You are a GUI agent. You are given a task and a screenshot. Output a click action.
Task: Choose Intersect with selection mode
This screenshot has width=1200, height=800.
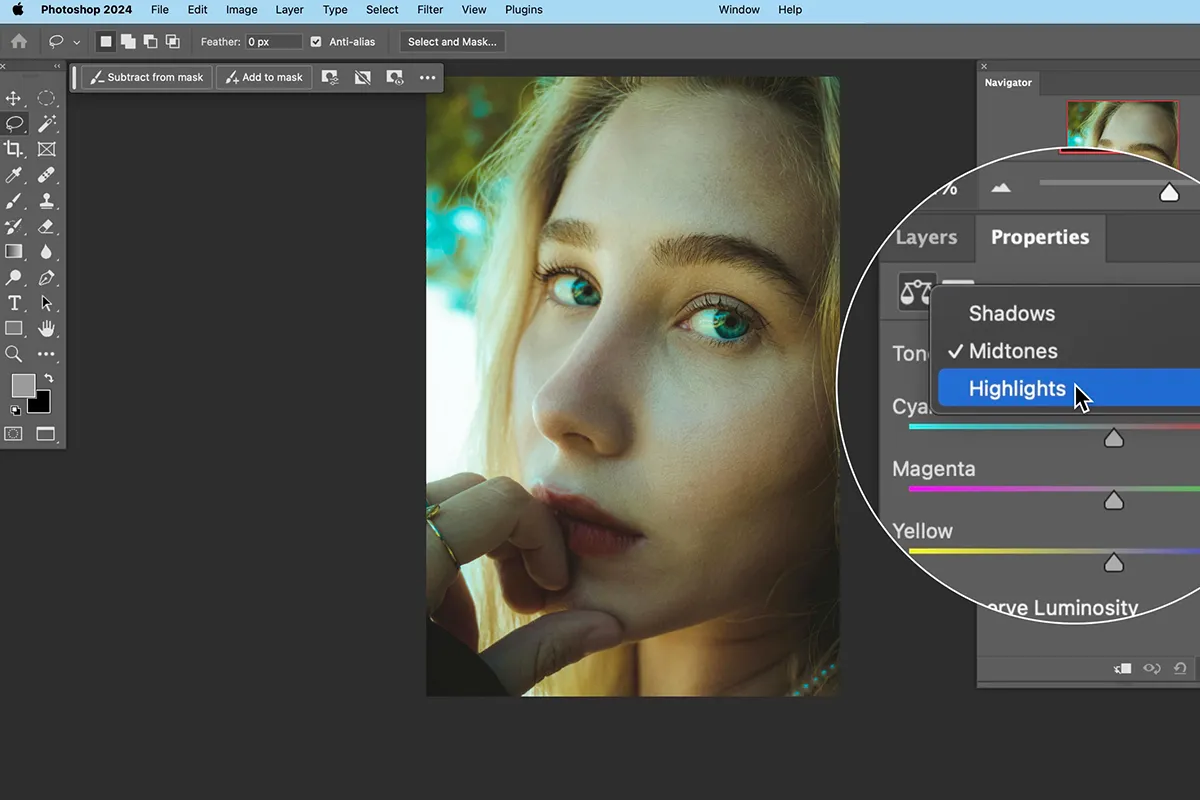click(x=173, y=42)
